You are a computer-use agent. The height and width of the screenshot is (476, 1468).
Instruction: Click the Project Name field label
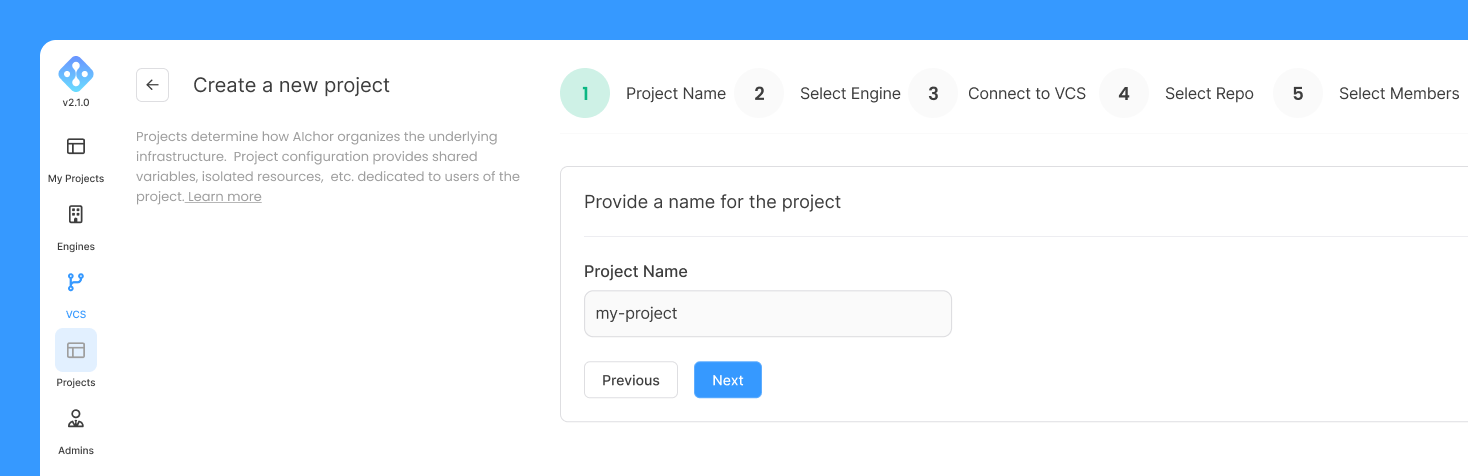tap(636, 271)
